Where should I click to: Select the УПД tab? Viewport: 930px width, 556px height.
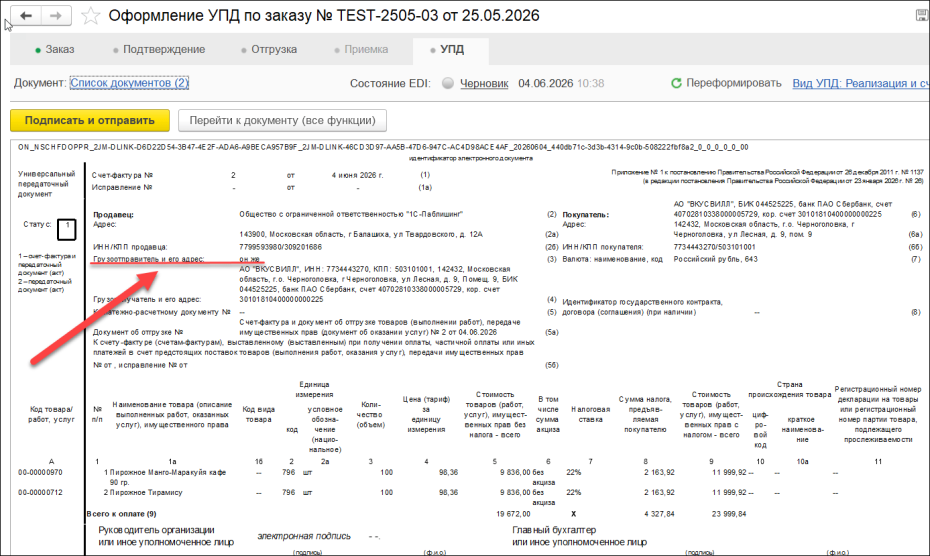451,50
